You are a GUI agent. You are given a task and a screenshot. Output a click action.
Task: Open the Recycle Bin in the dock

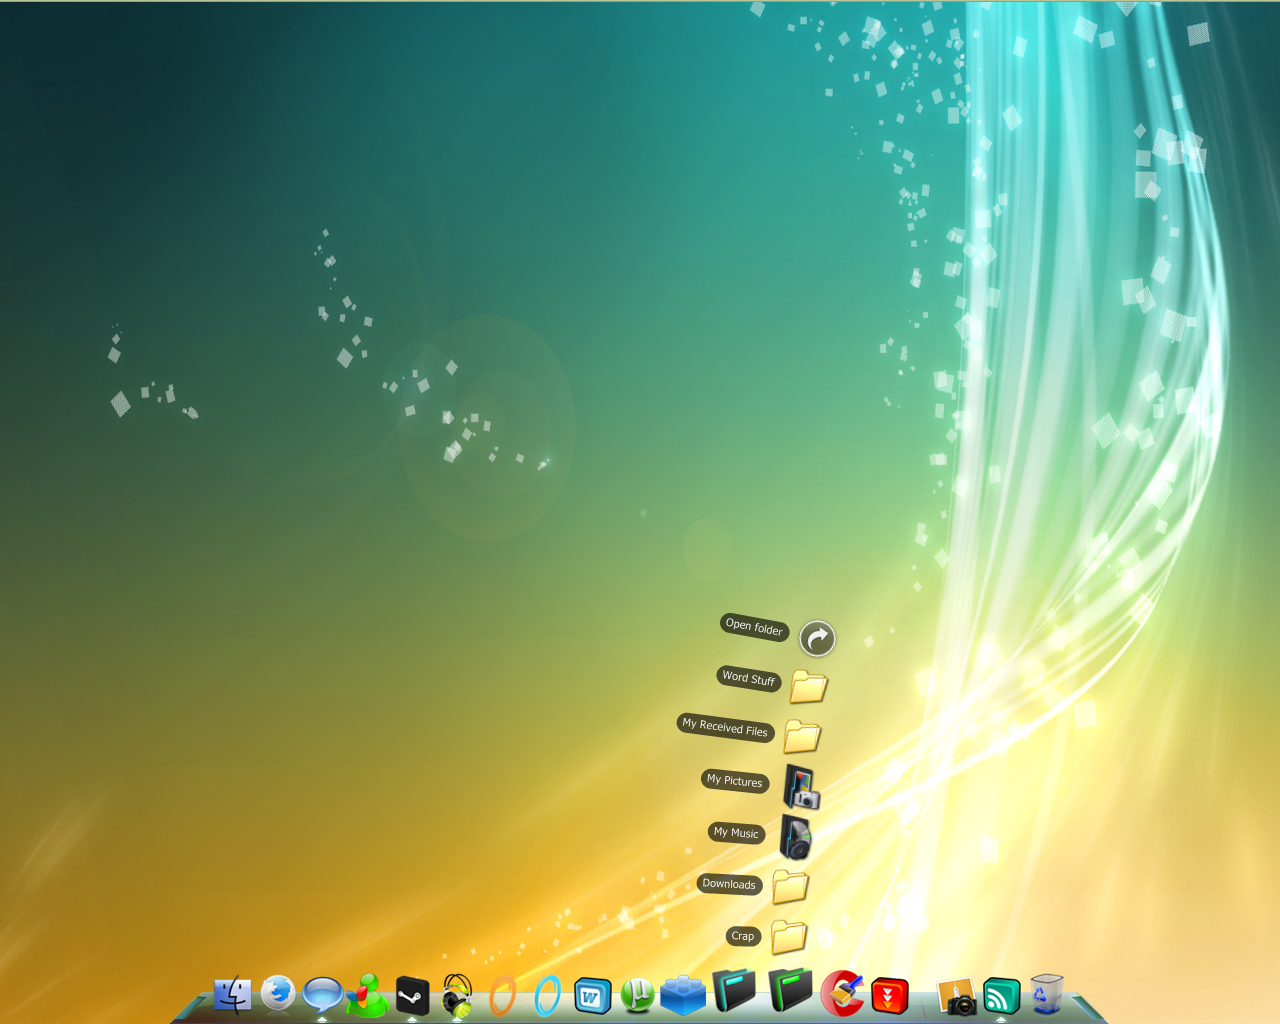click(1046, 995)
